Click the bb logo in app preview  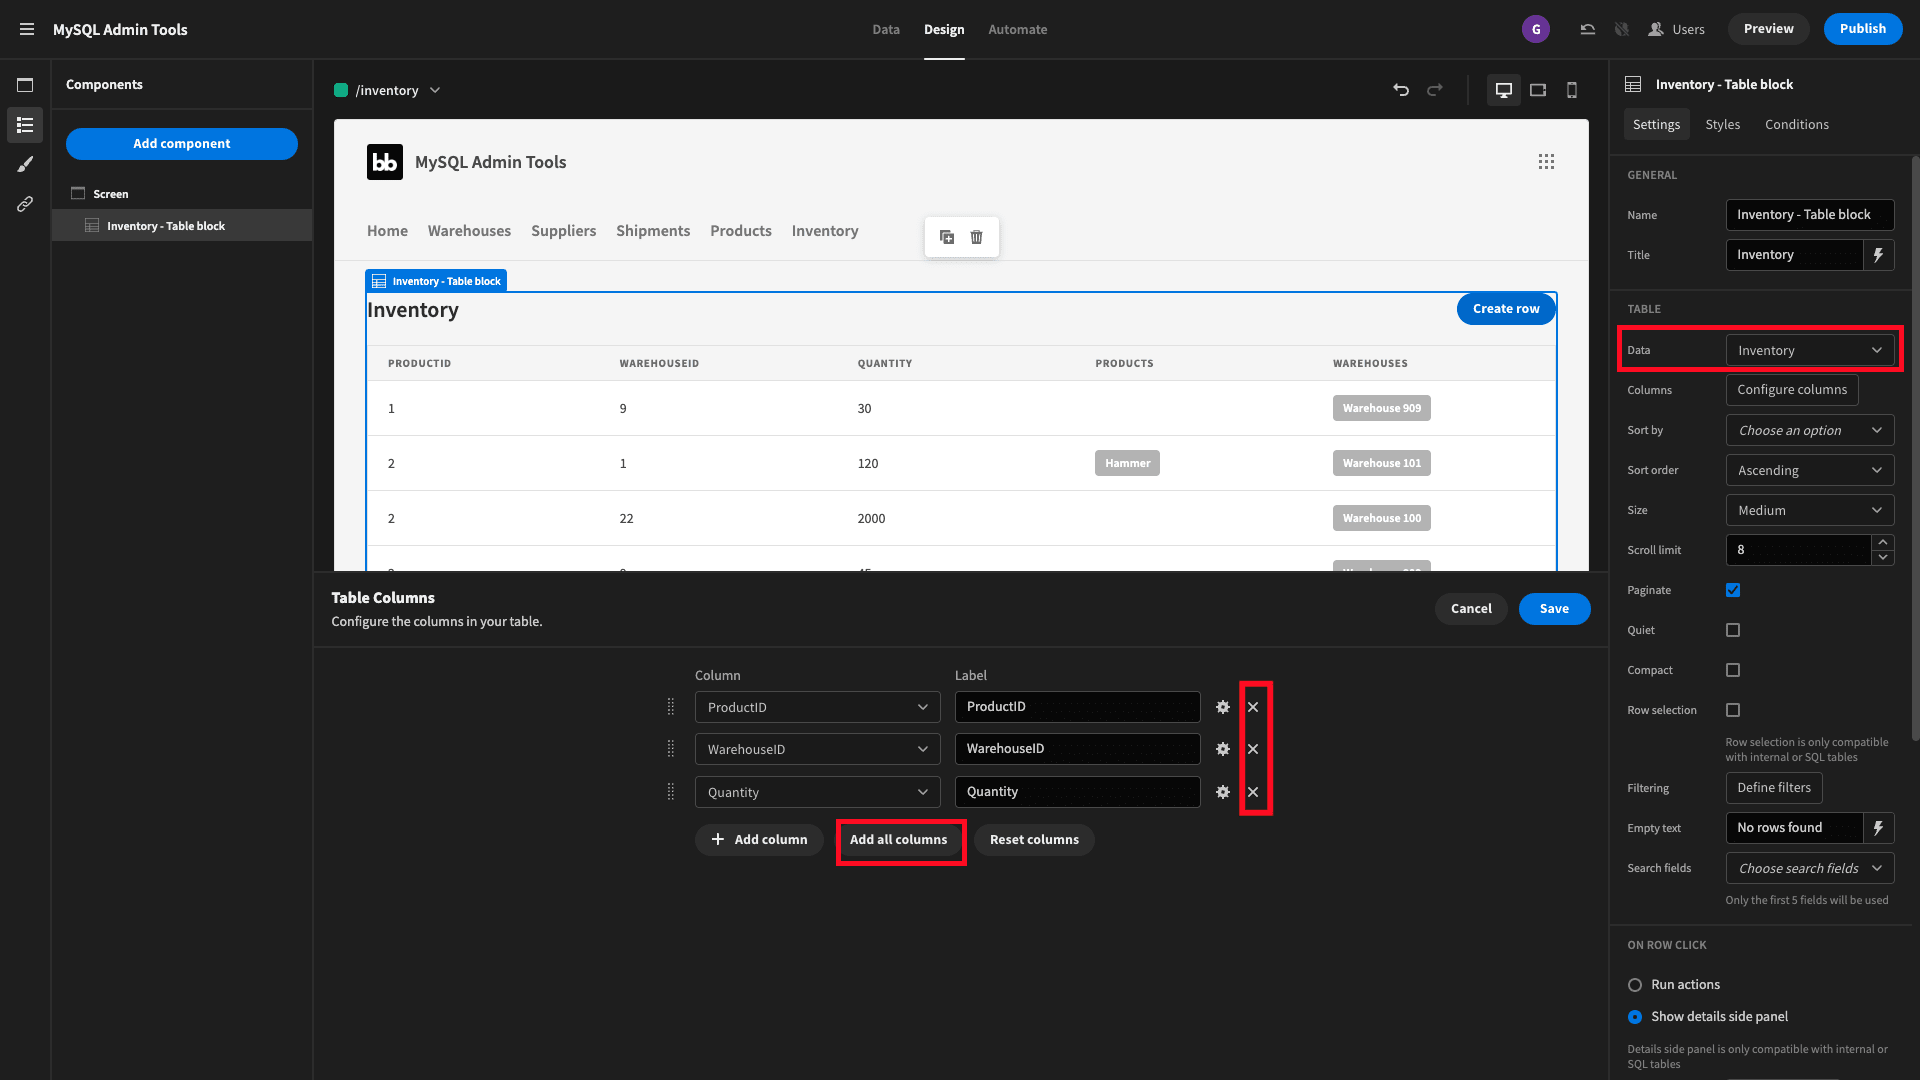click(x=385, y=162)
